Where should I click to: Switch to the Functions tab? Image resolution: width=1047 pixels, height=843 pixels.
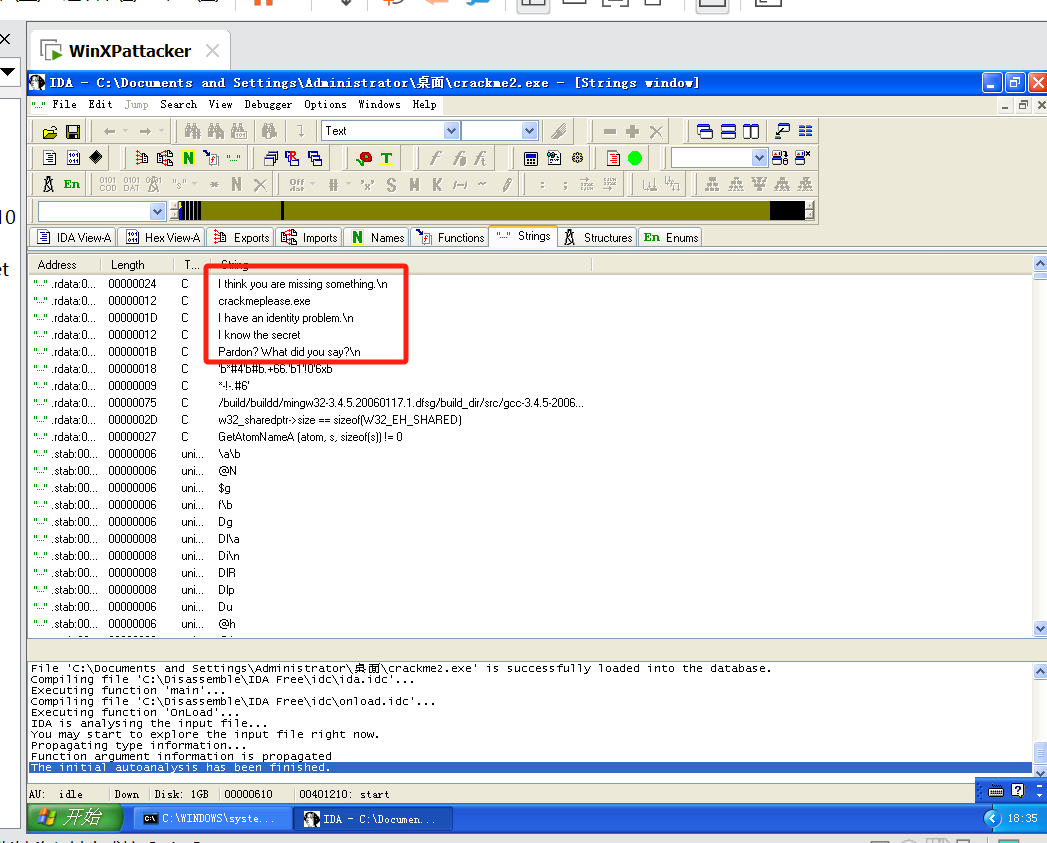click(449, 237)
